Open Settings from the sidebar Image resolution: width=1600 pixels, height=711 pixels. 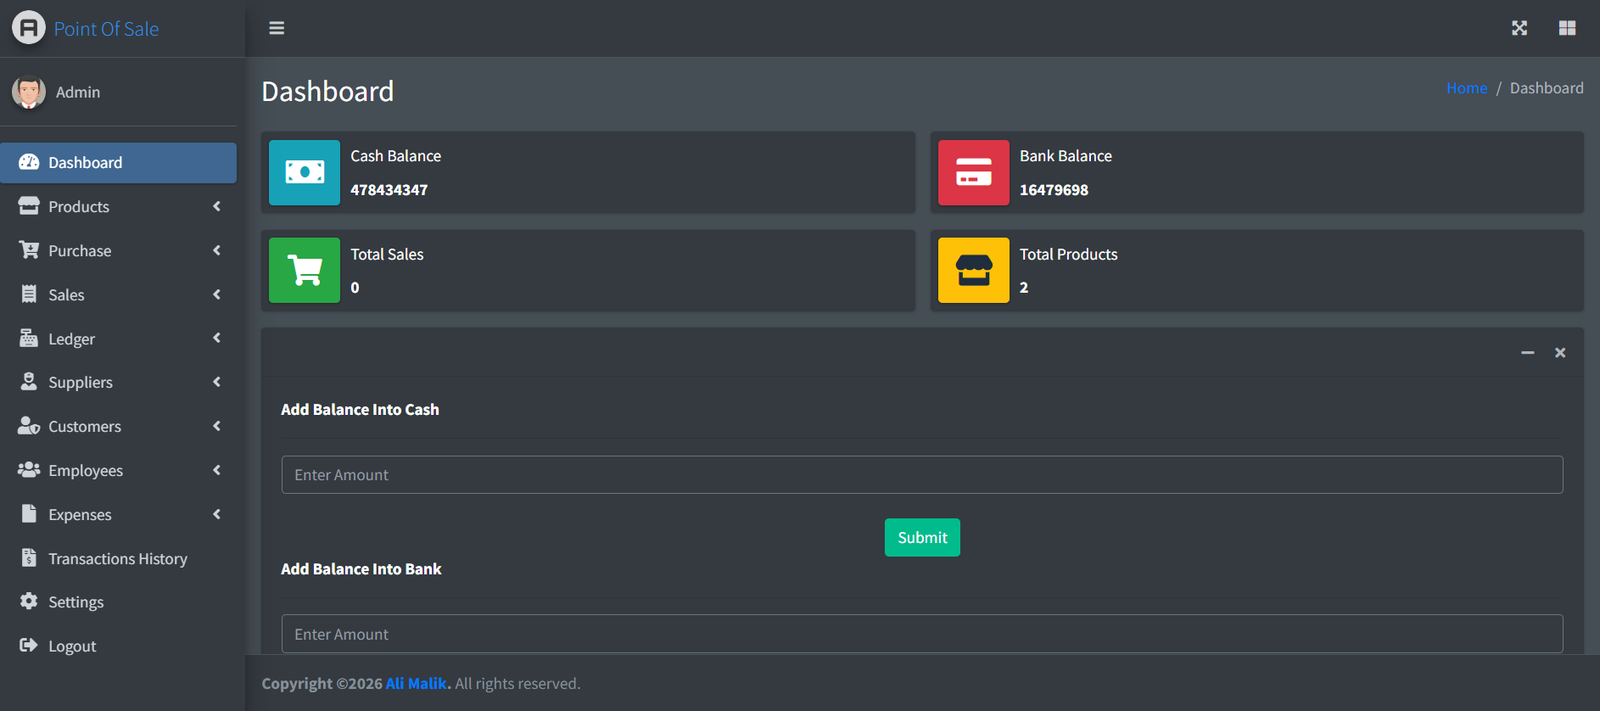click(118, 601)
